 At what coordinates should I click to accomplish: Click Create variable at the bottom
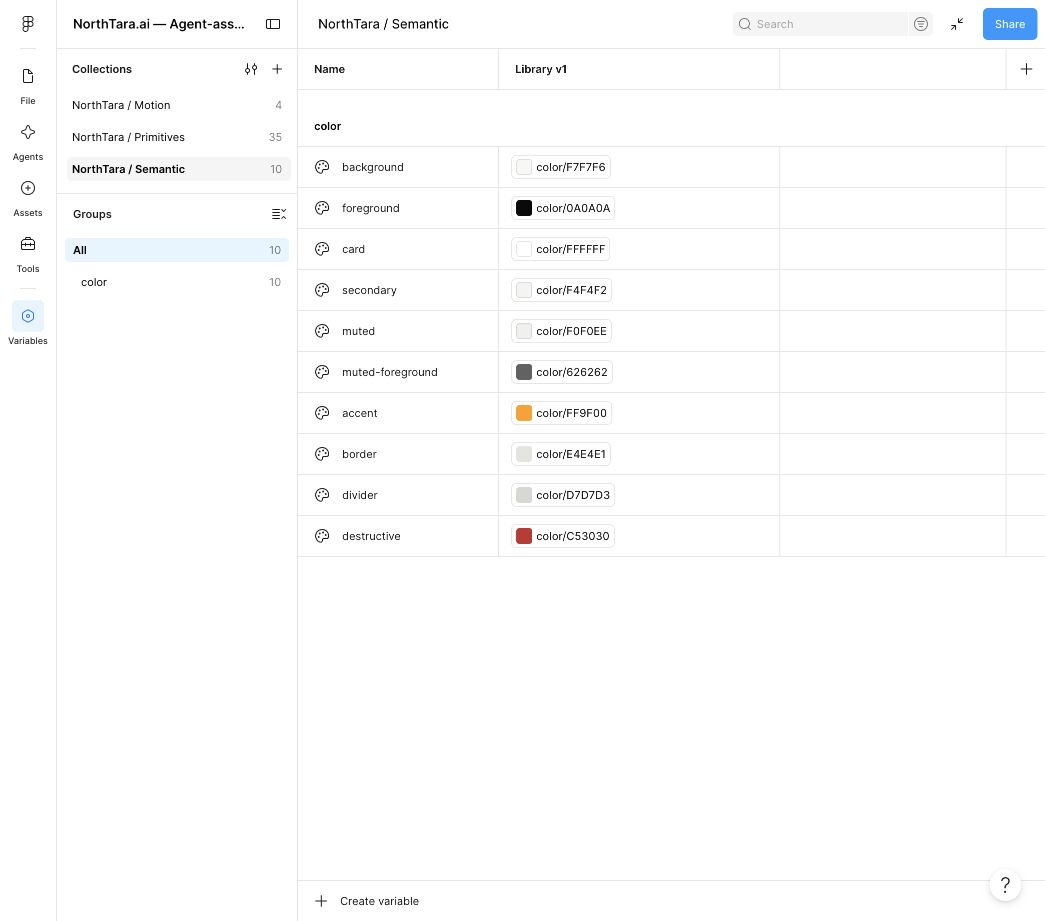click(367, 901)
